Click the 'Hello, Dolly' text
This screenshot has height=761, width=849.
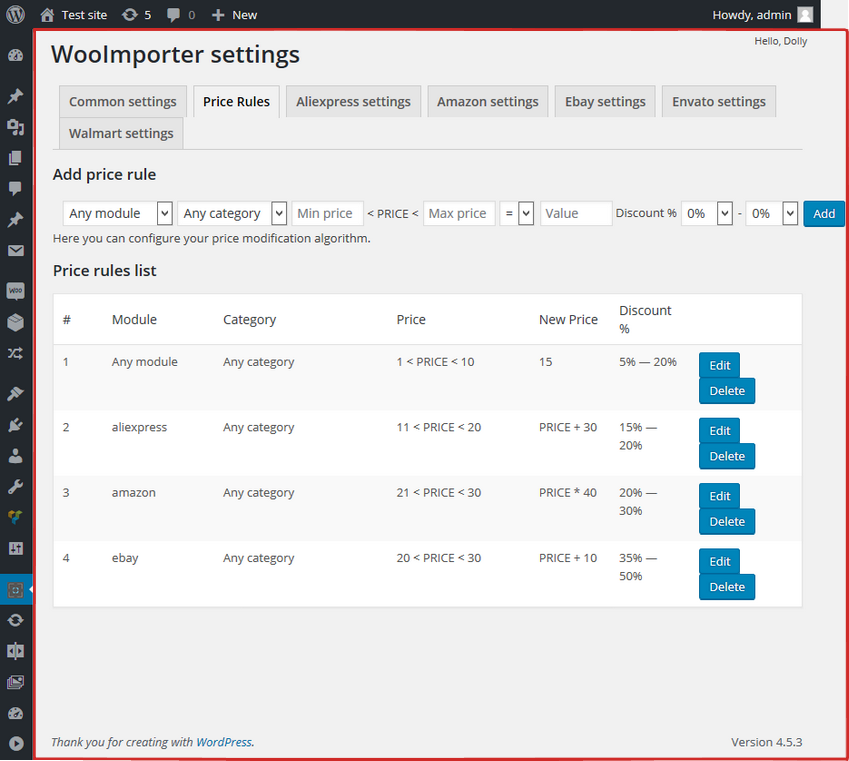coord(781,41)
